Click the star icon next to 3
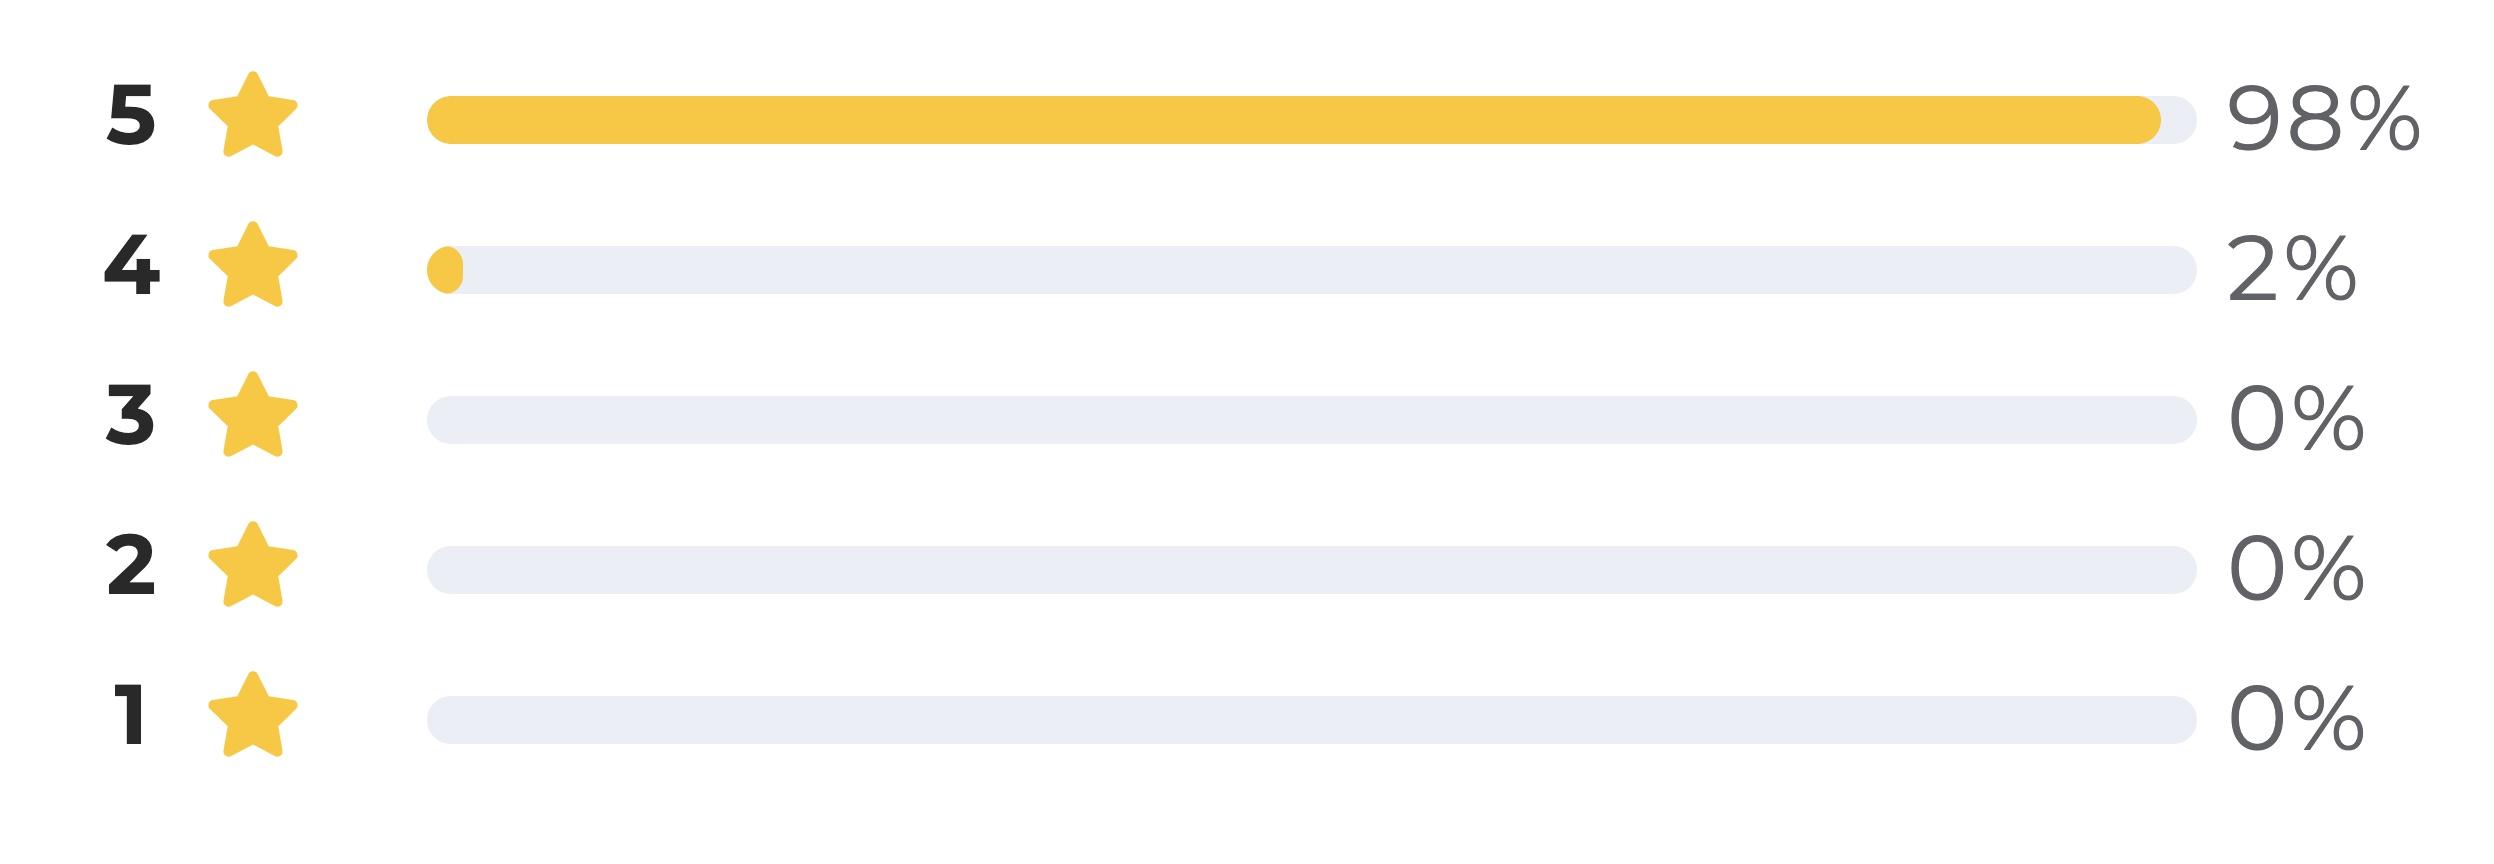 click(x=253, y=415)
